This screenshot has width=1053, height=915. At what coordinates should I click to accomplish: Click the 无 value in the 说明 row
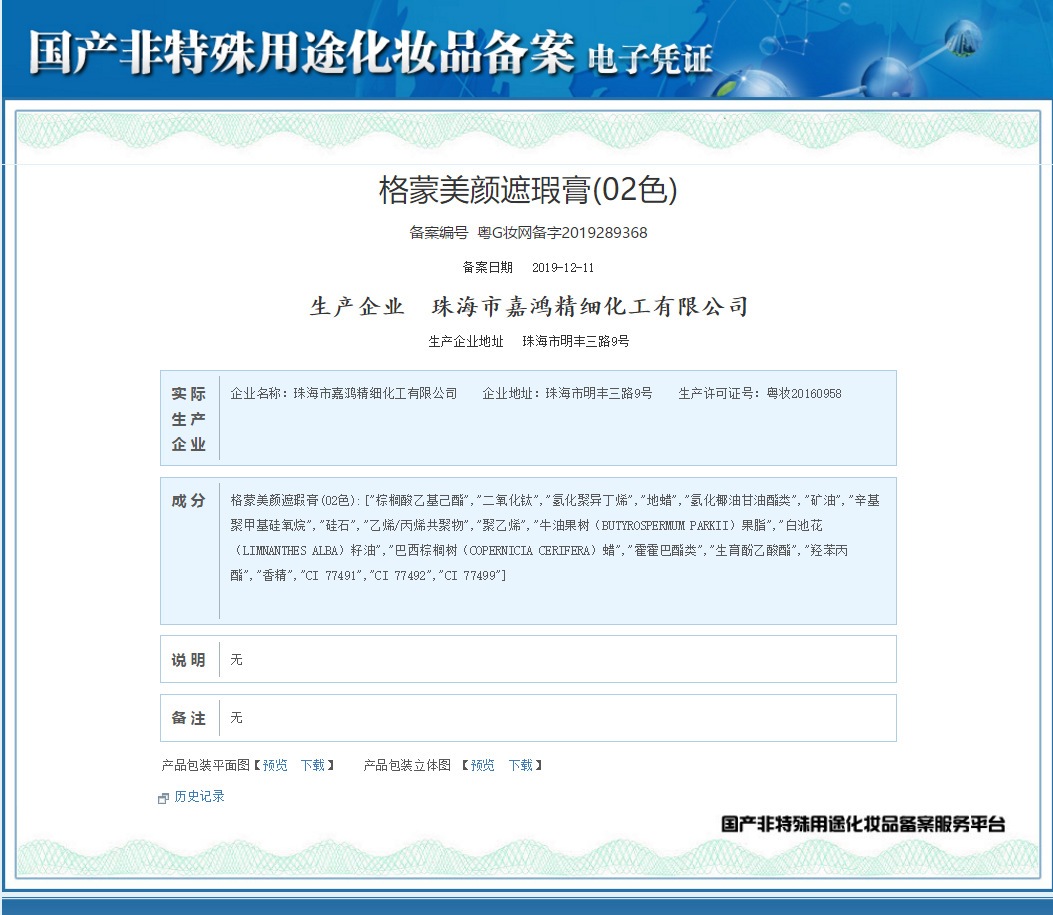236,660
